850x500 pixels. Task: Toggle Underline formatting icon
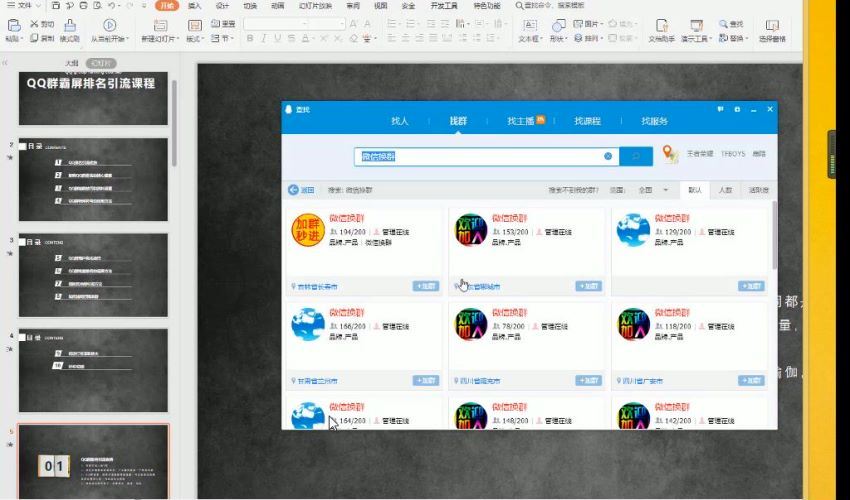[x=278, y=39]
